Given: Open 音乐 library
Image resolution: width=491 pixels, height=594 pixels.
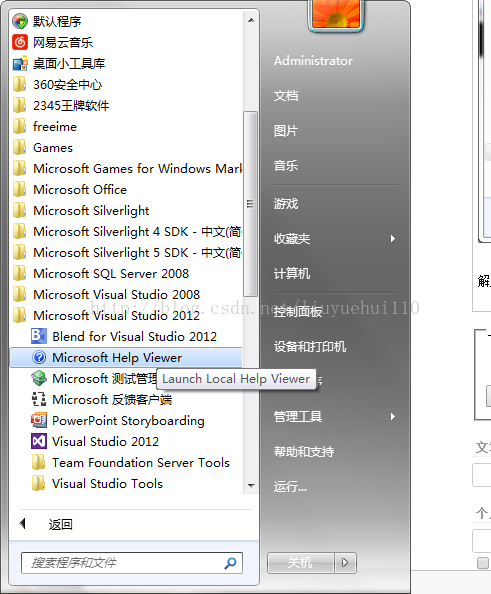Looking at the screenshot, I should point(286,166).
